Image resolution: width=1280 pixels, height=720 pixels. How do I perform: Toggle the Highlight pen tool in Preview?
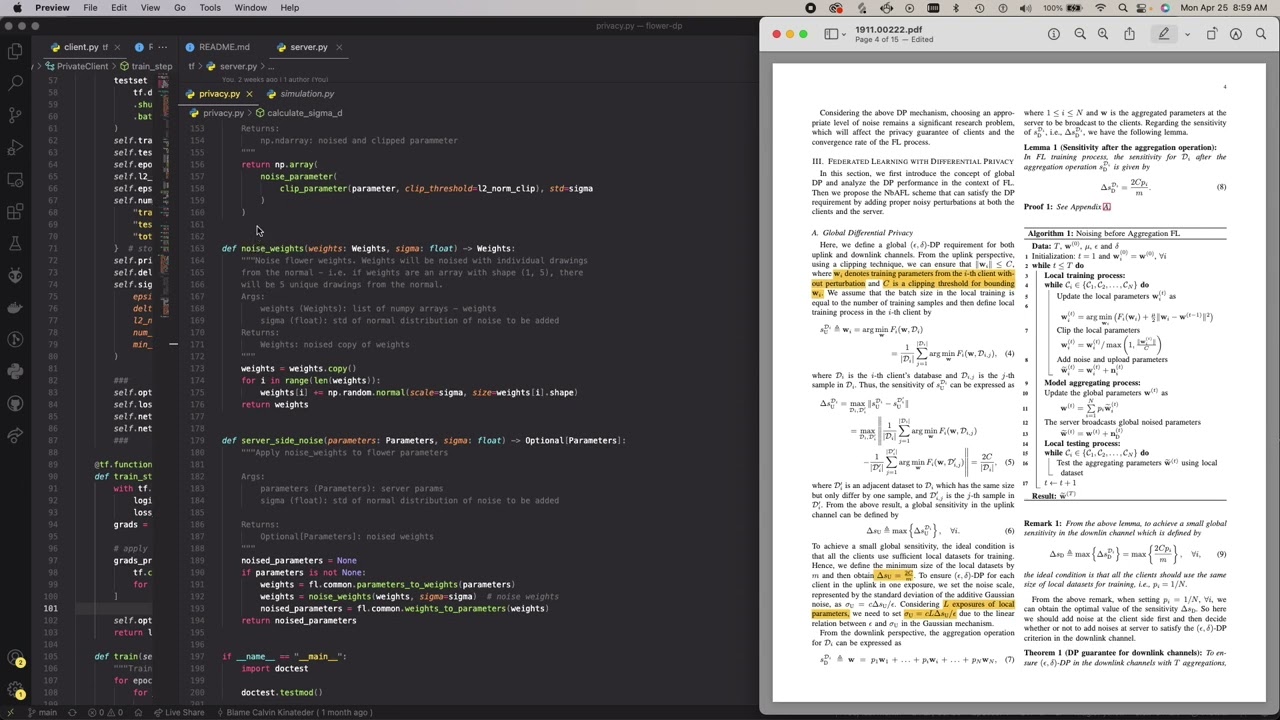point(1164,34)
